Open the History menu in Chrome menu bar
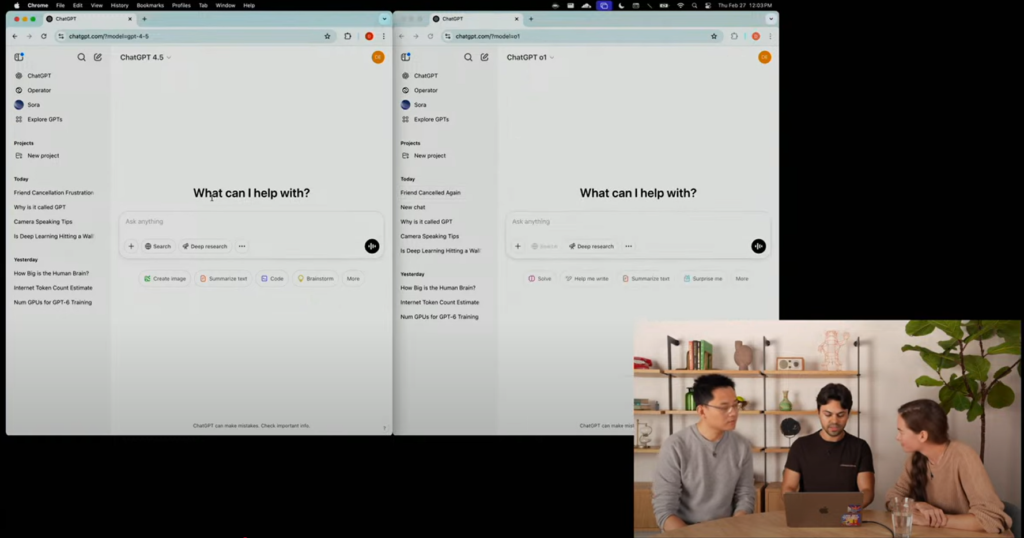Image resolution: width=1024 pixels, height=538 pixels. pyautogui.click(x=119, y=5)
